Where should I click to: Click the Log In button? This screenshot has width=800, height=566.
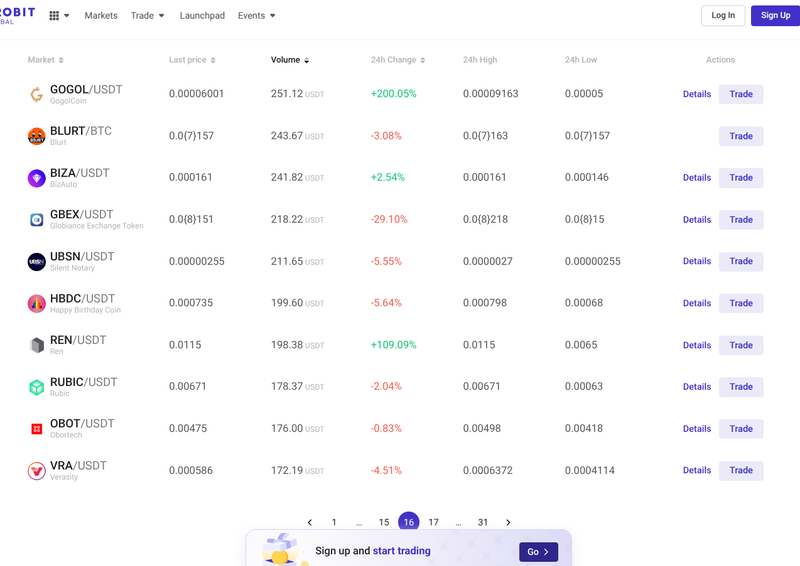pos(722,15)
